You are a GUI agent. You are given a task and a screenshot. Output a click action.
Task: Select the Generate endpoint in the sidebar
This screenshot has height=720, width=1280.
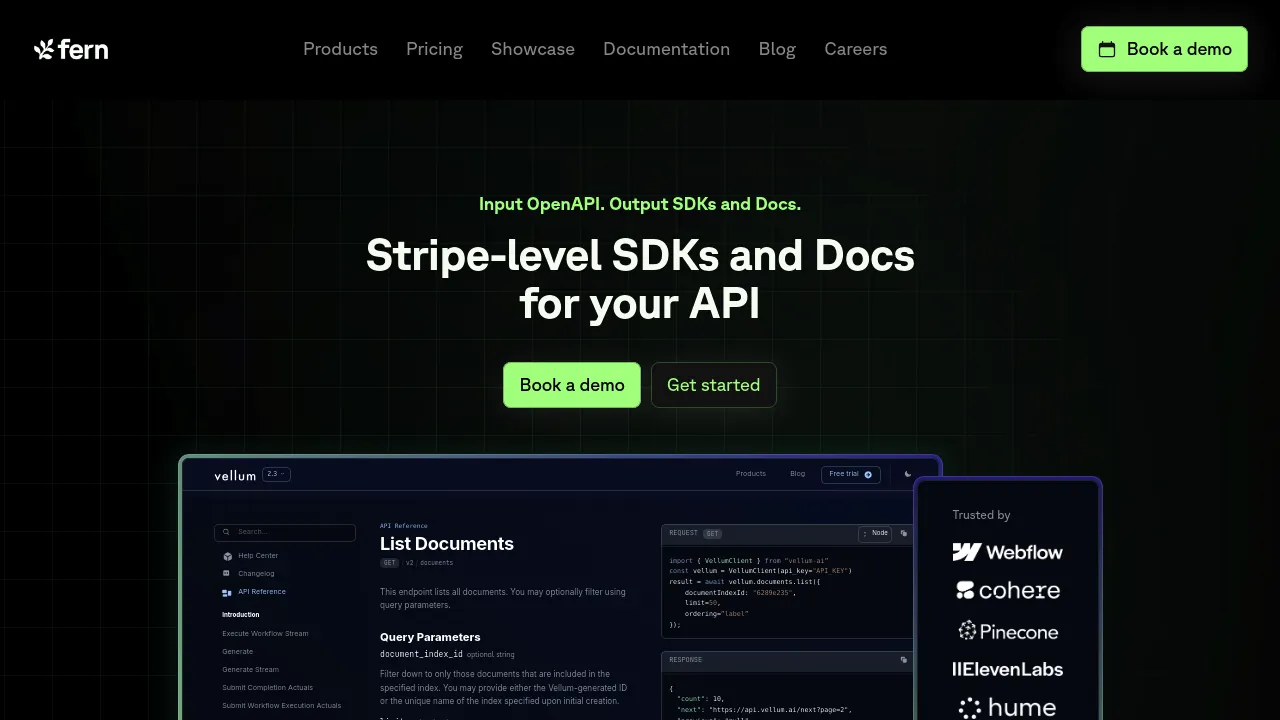pos(238,652)
